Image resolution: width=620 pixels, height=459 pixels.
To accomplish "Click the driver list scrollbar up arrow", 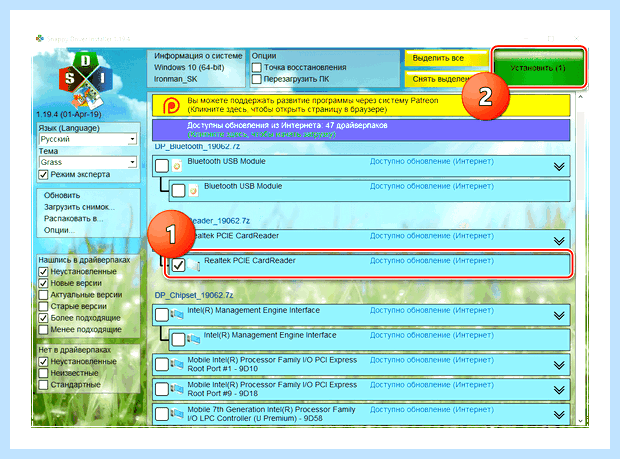I will click(x=580, y=96).
